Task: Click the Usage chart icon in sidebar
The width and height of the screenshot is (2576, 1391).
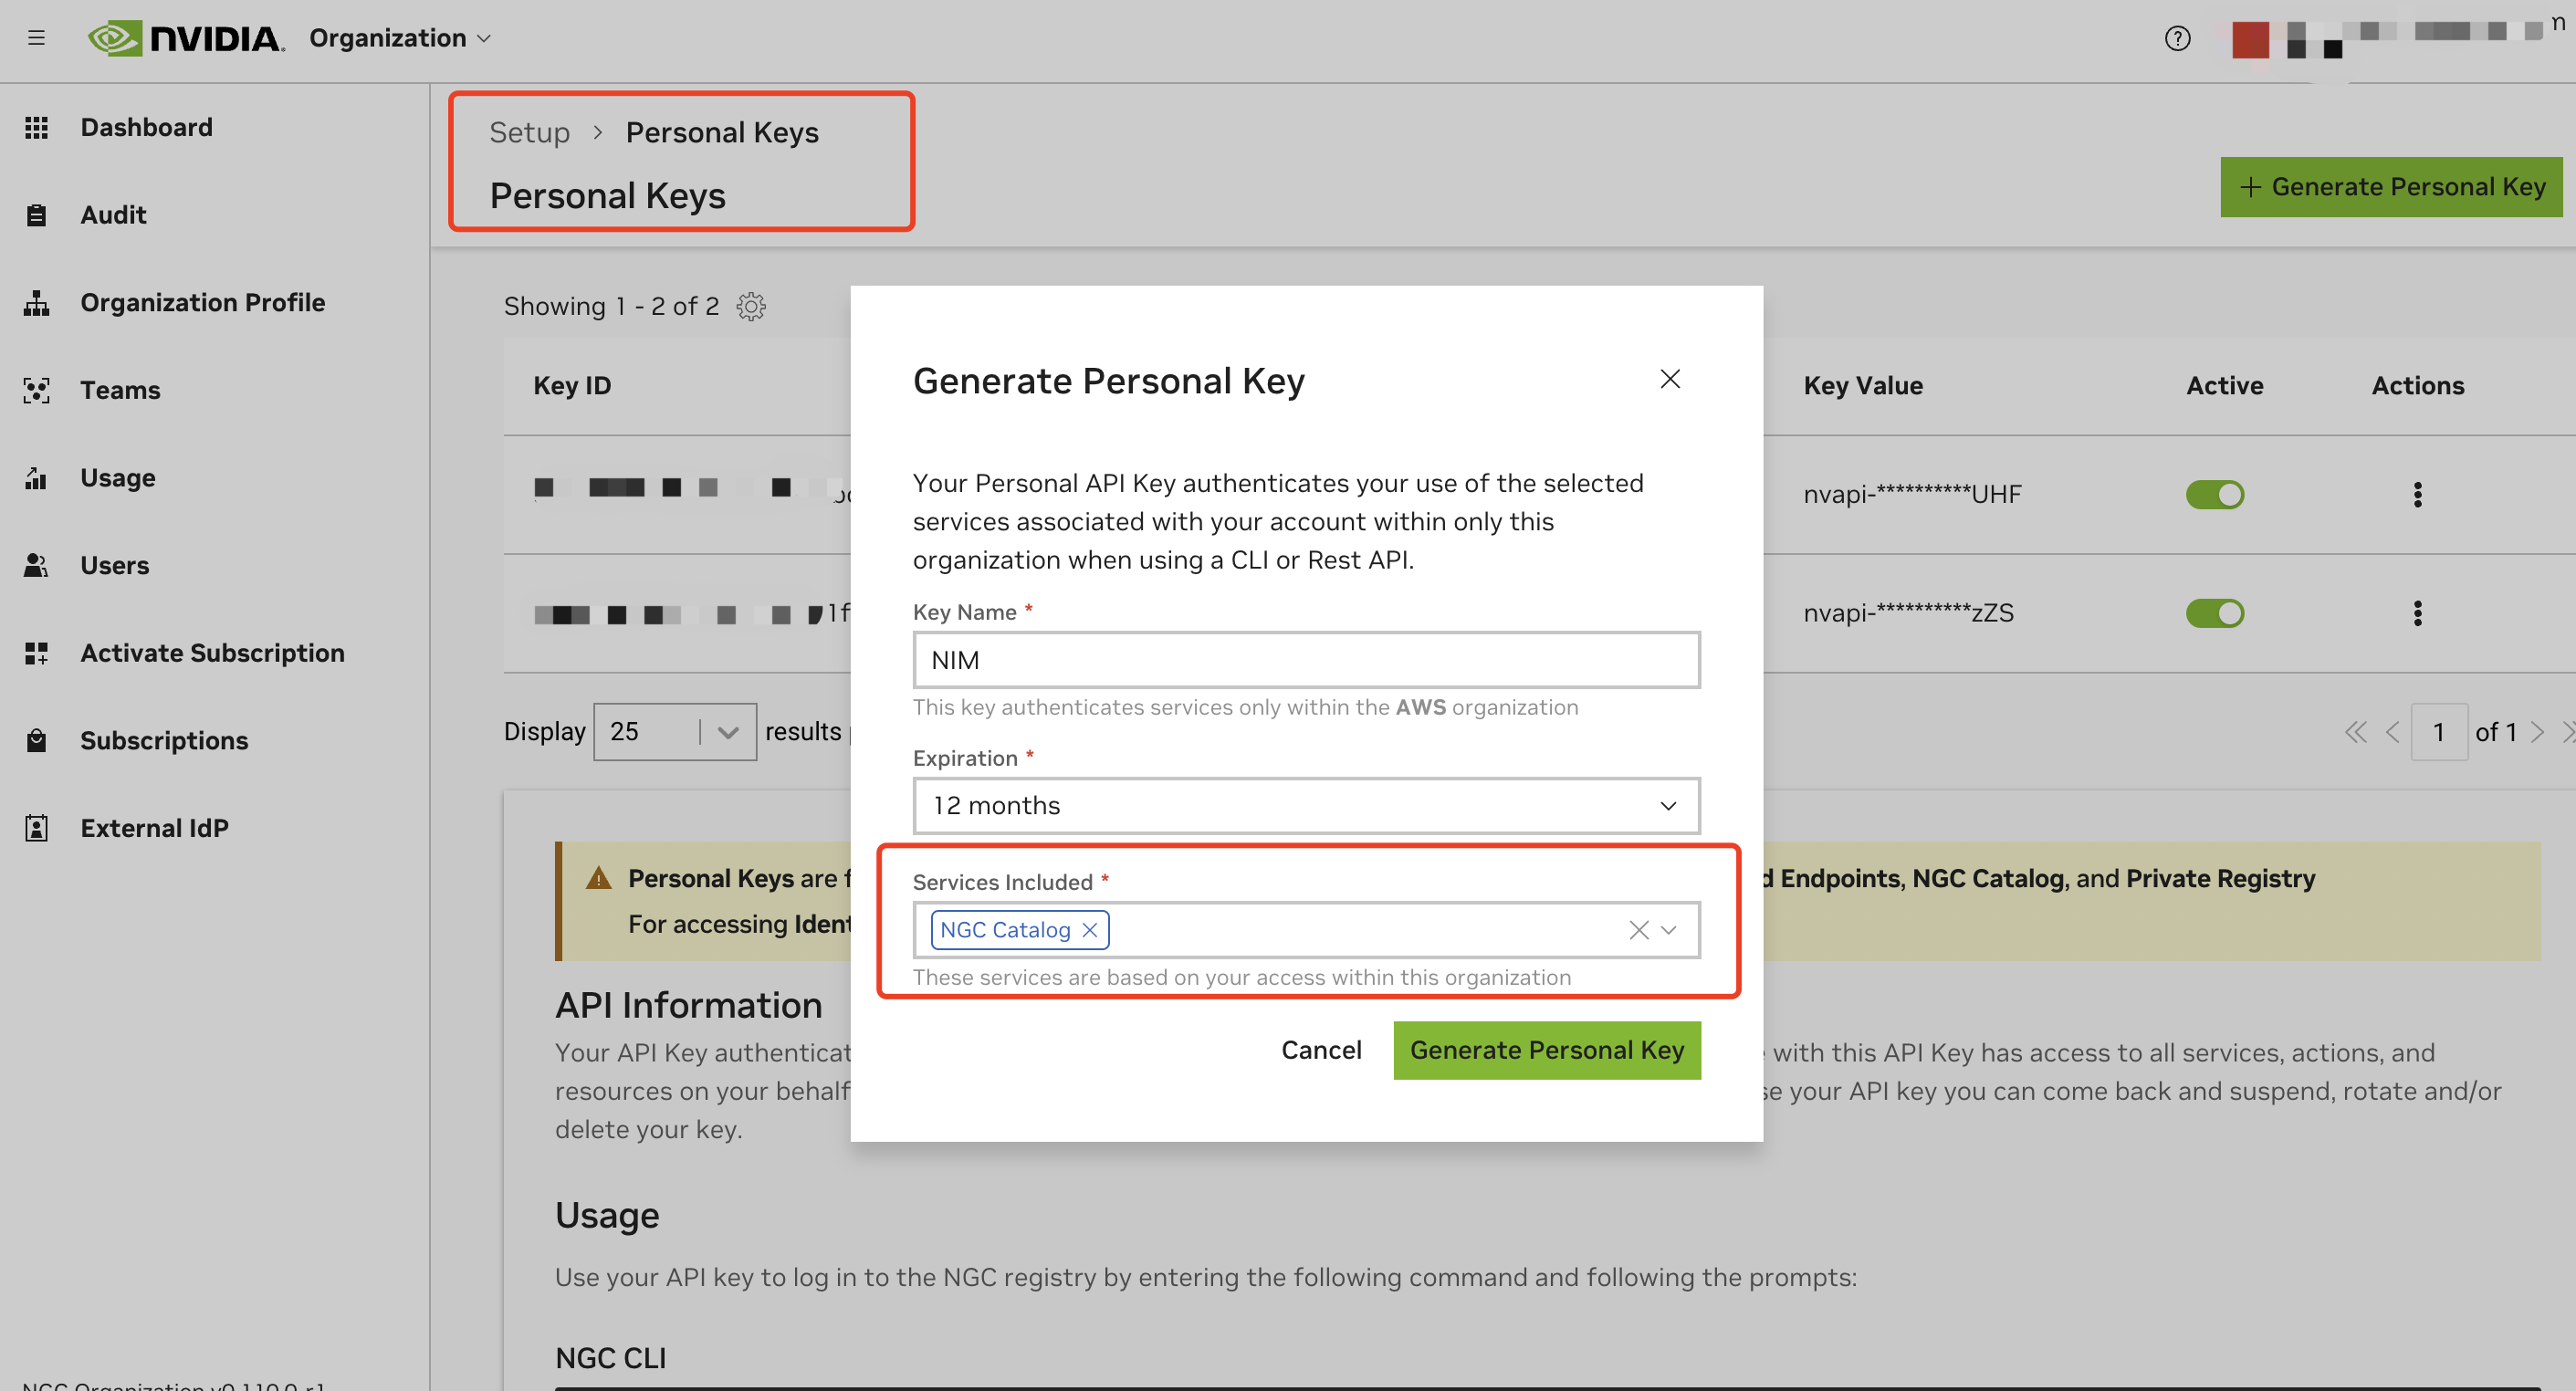Action: [x=36, y=477]
